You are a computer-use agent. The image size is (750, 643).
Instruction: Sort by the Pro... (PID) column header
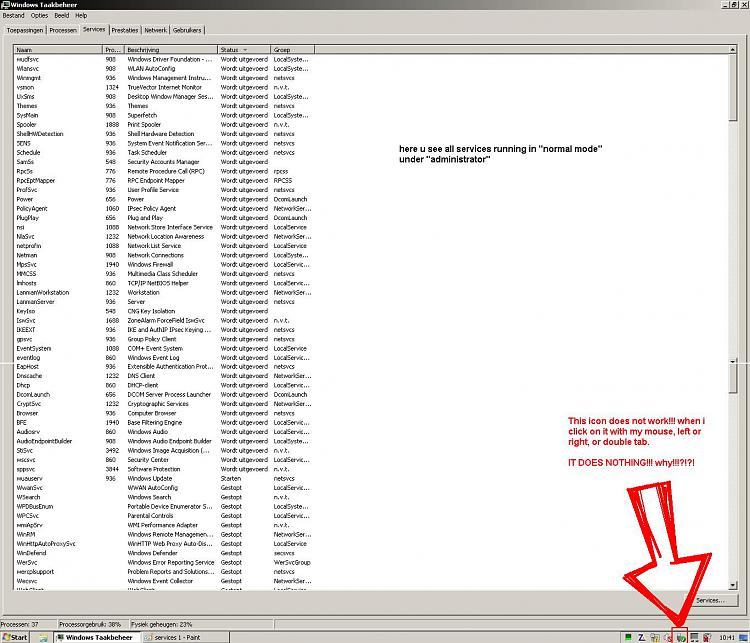coord(113,50)
